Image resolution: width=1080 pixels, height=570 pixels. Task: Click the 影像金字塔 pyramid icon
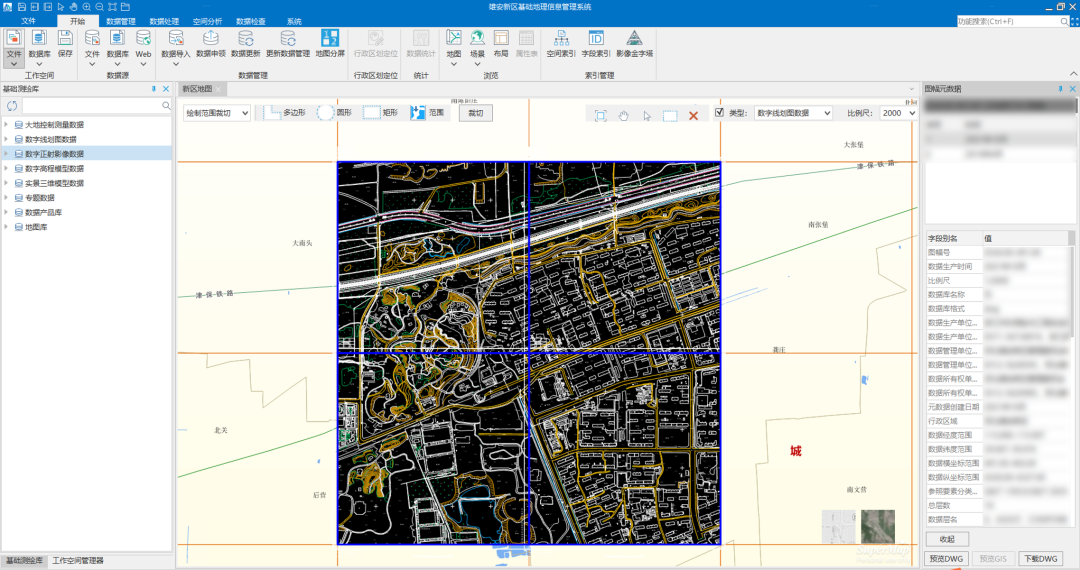634,39
